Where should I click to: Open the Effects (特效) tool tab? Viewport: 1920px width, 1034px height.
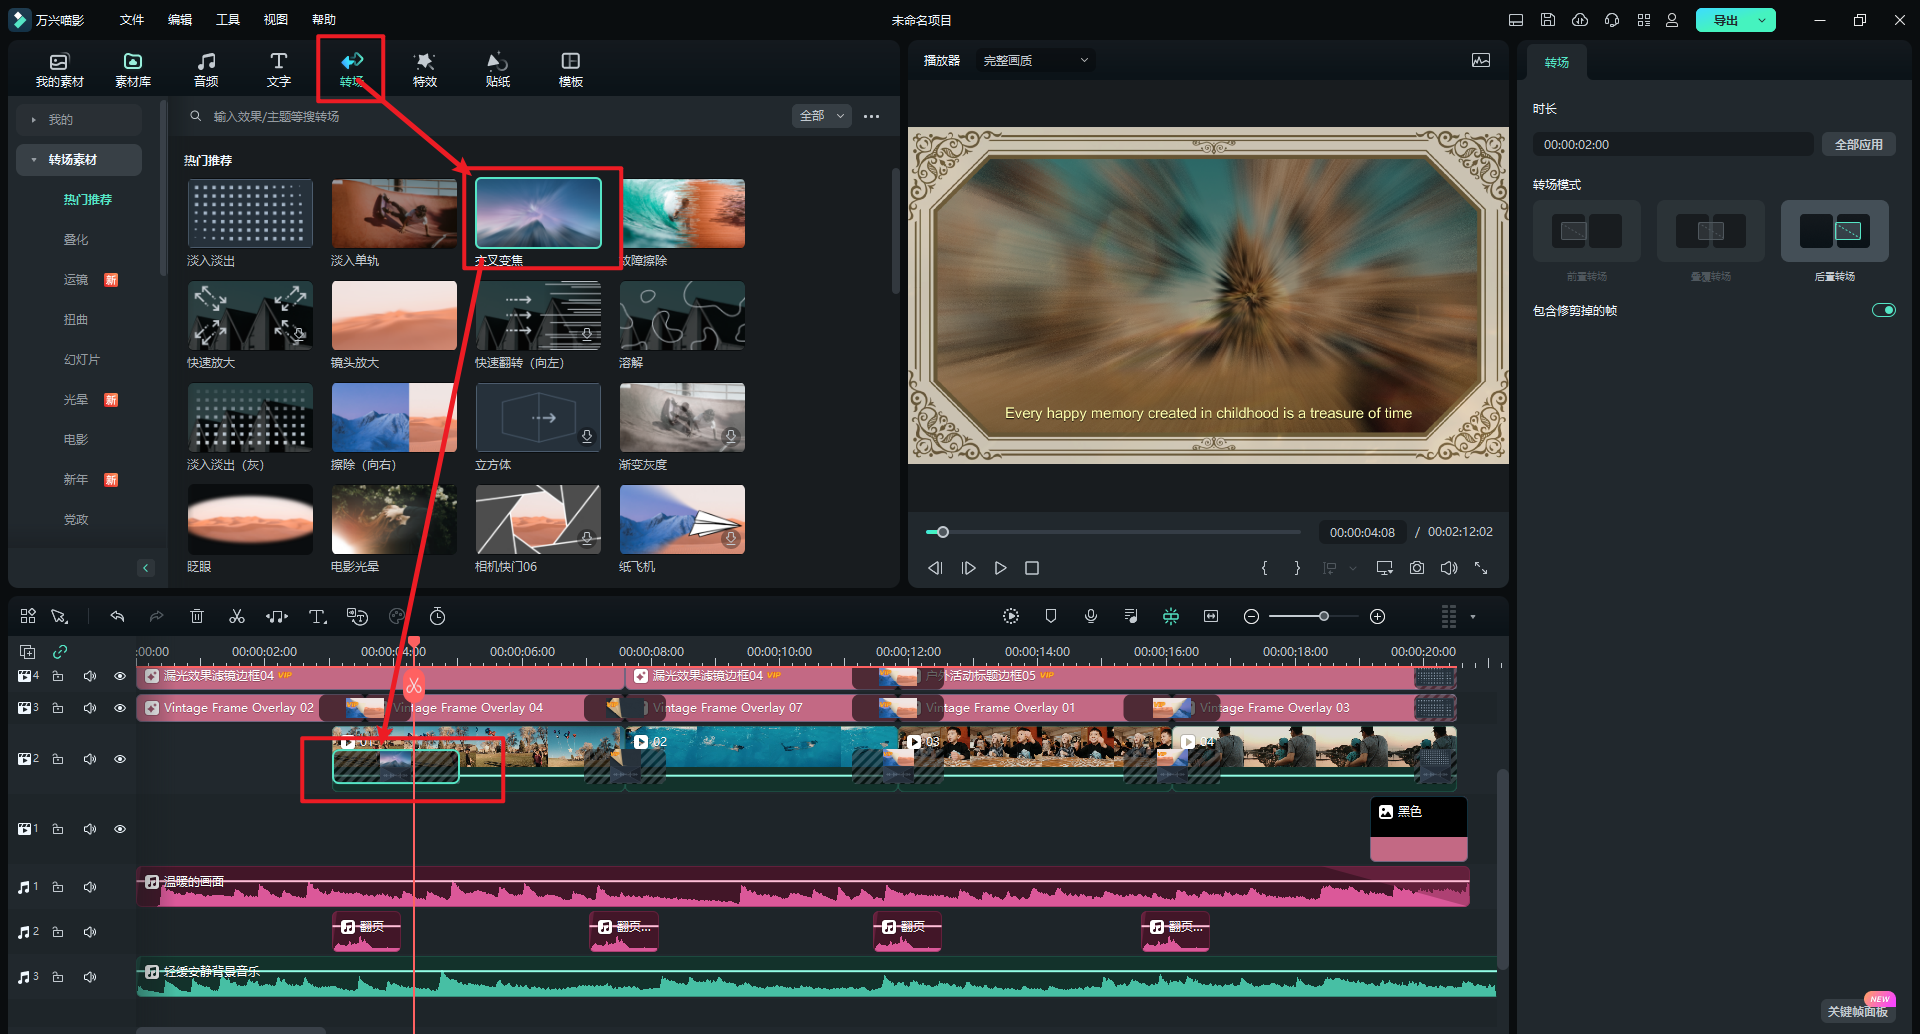coord(425,69)
